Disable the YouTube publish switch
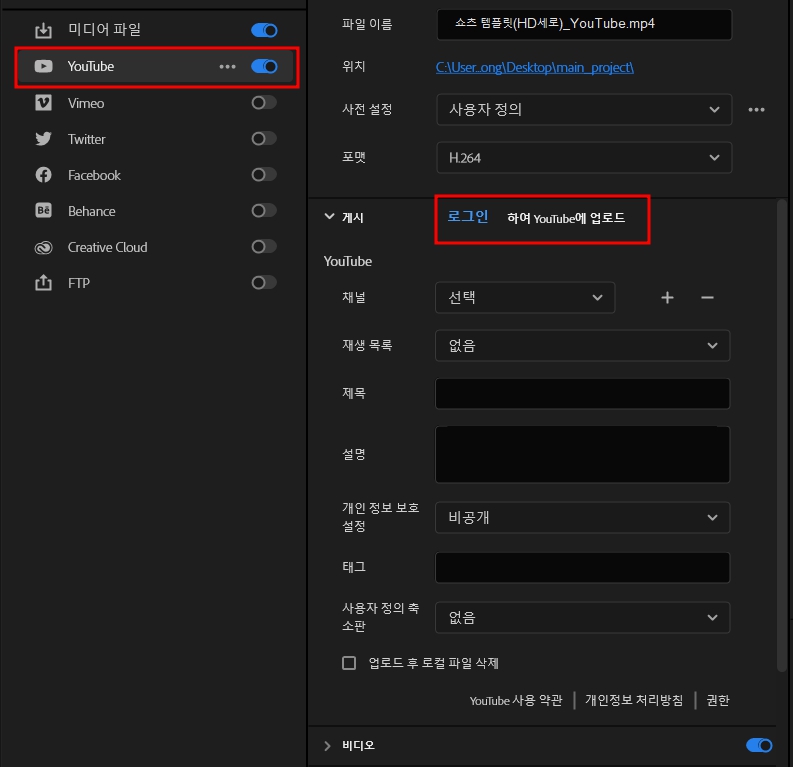The image size is (793, 767). (264, 66)
